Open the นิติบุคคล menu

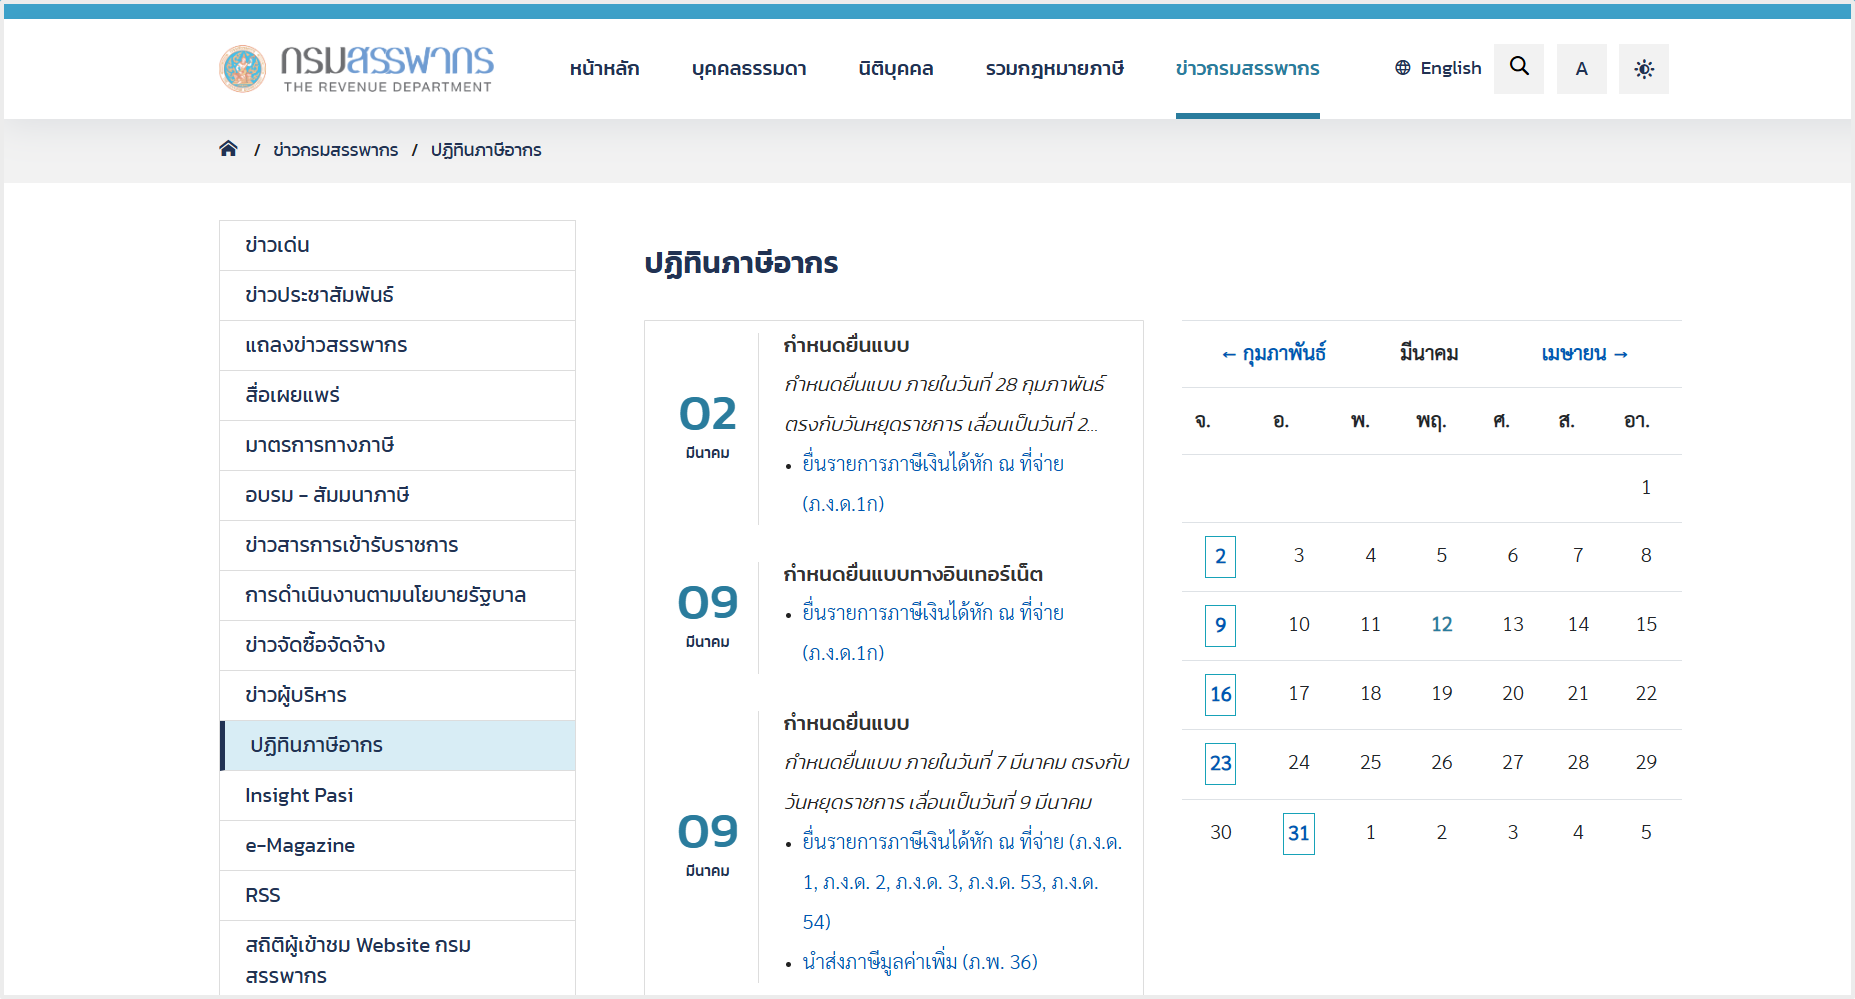coord(895,69)
